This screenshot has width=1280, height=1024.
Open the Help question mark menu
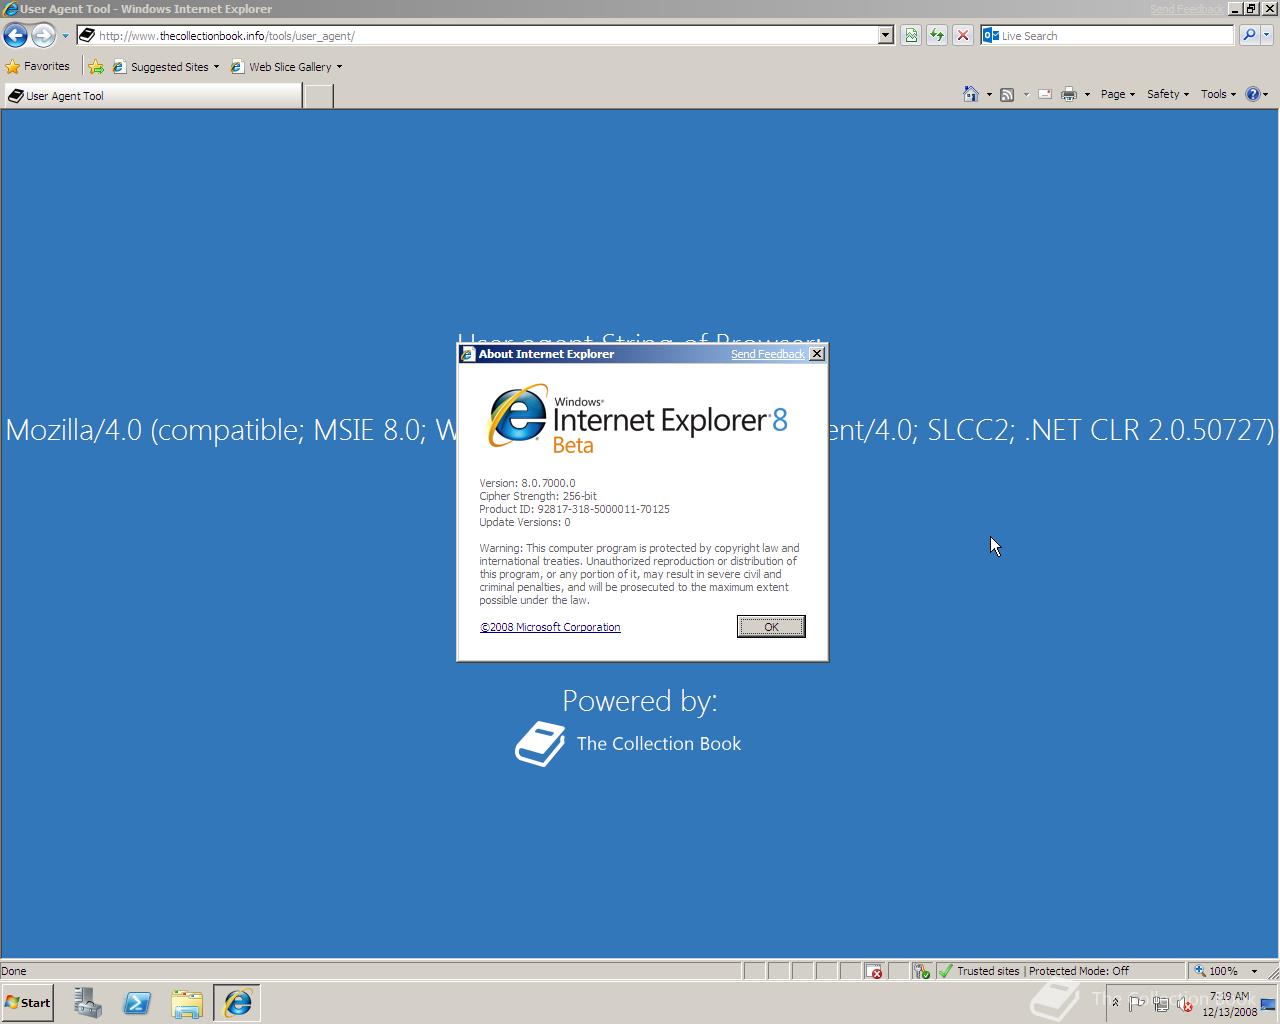point(1256,94)
